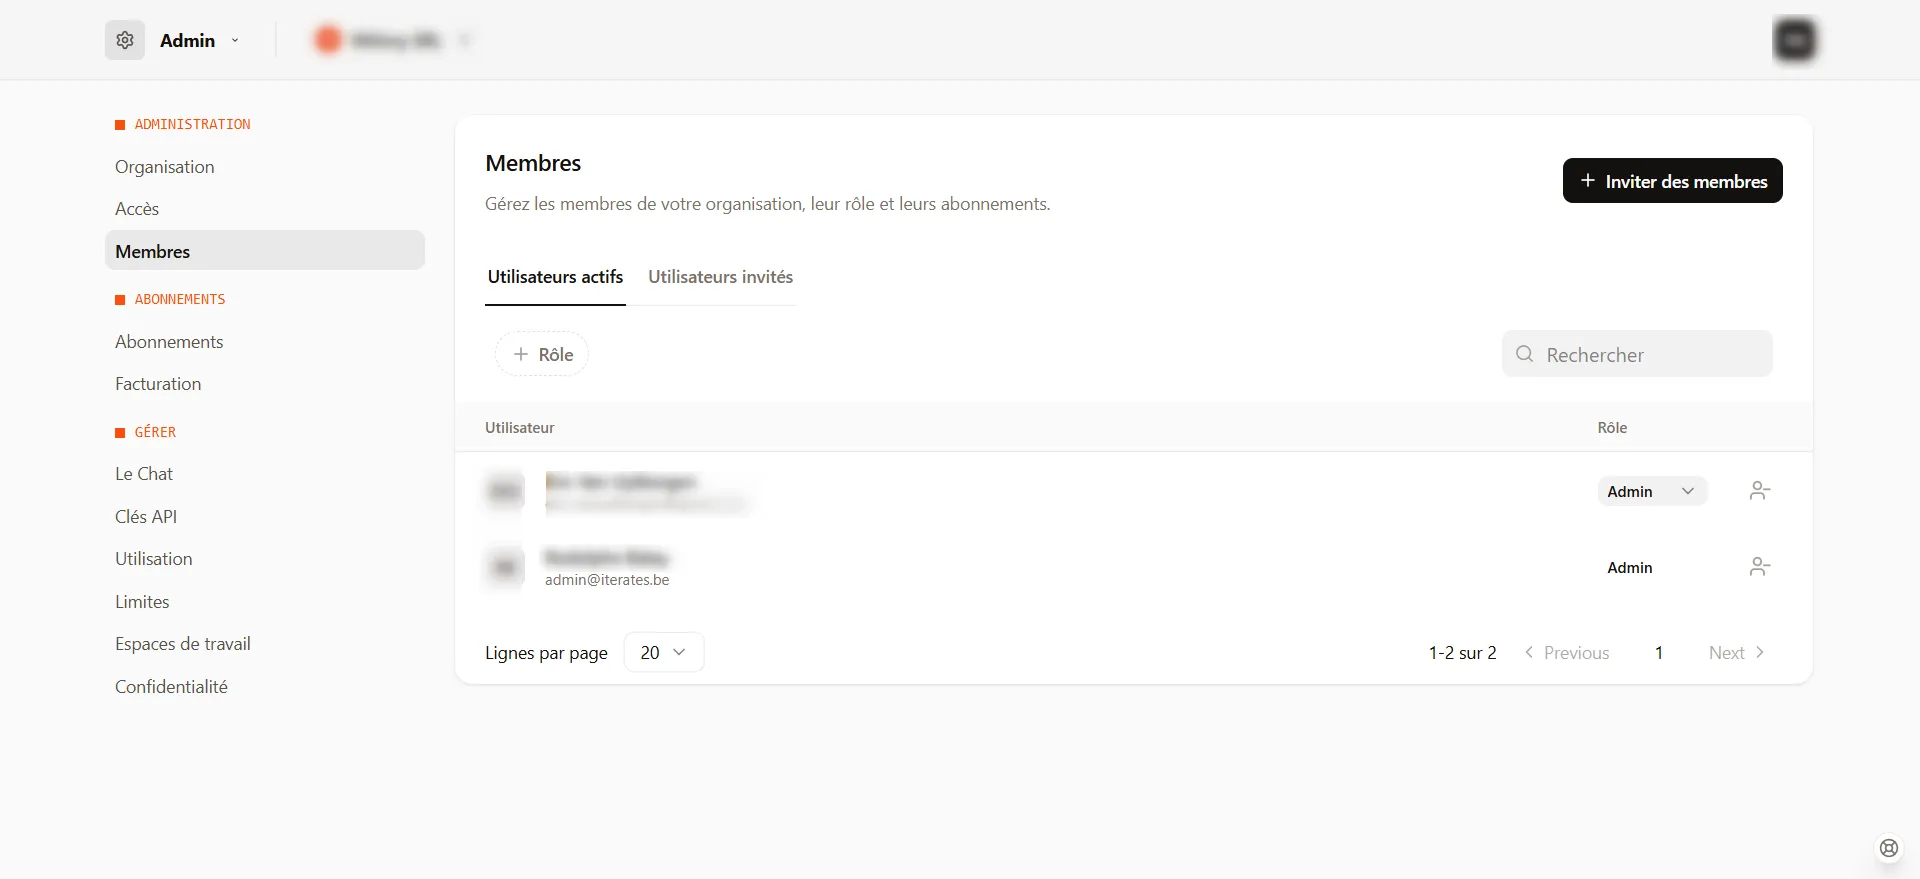Screen dimensions: 1920x879
Task: Open the Limites page
Action: tap(142, 602)
